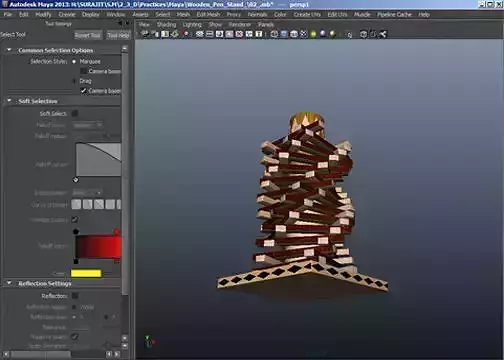Choose the first curve preset button
Screen dimensions: 504x360
(x=76, y=204)
